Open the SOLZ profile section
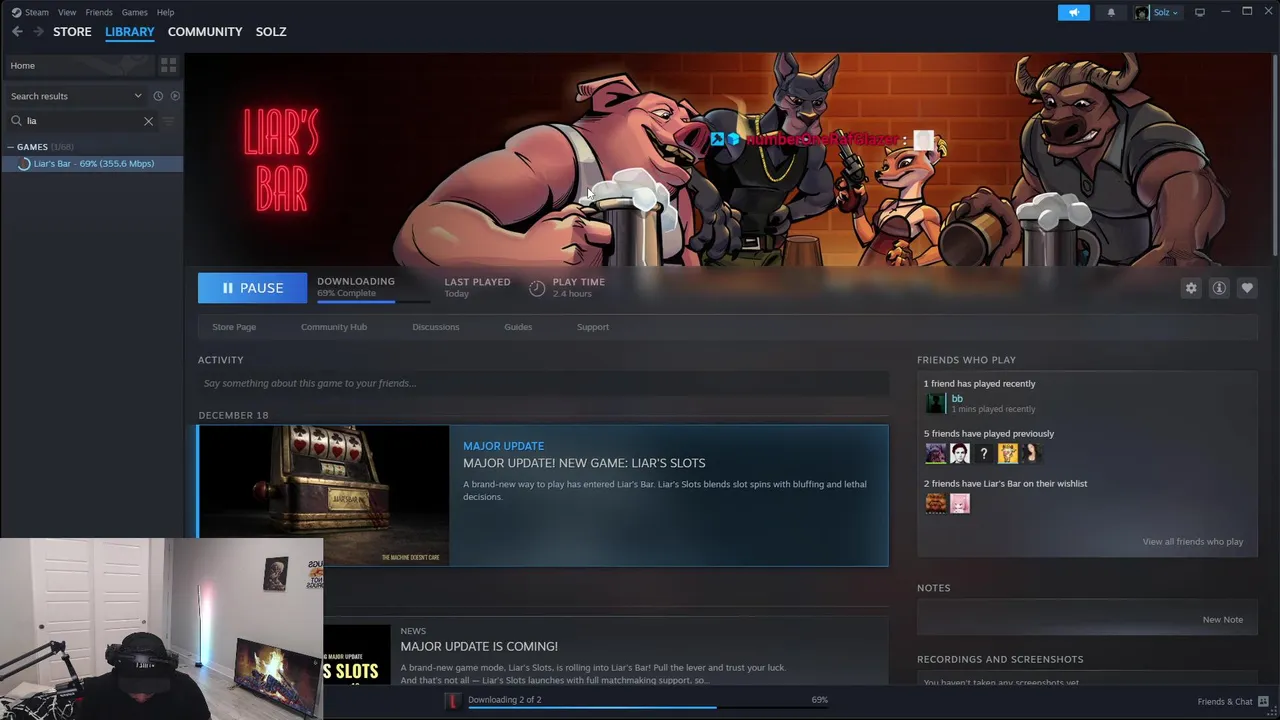The image size is (1280, 720). pyautogui.click(x=271, y=32)
